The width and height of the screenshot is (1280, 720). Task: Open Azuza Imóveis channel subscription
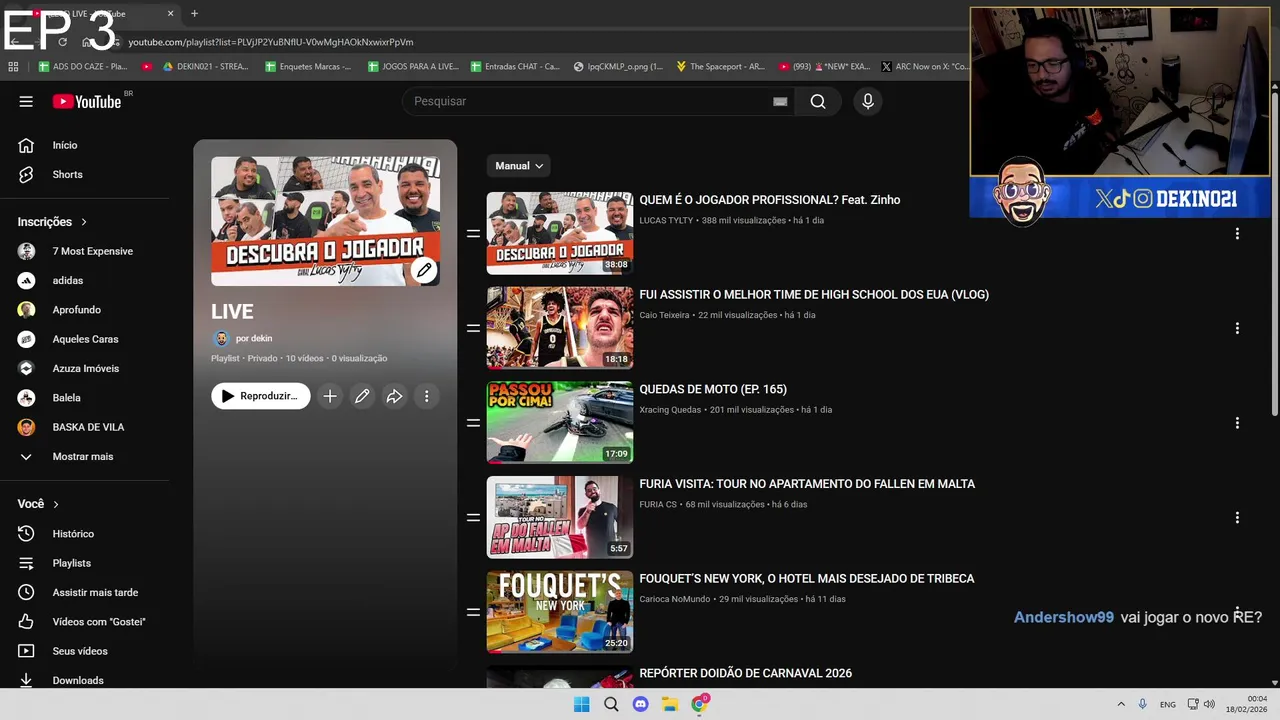pos(85,368)
